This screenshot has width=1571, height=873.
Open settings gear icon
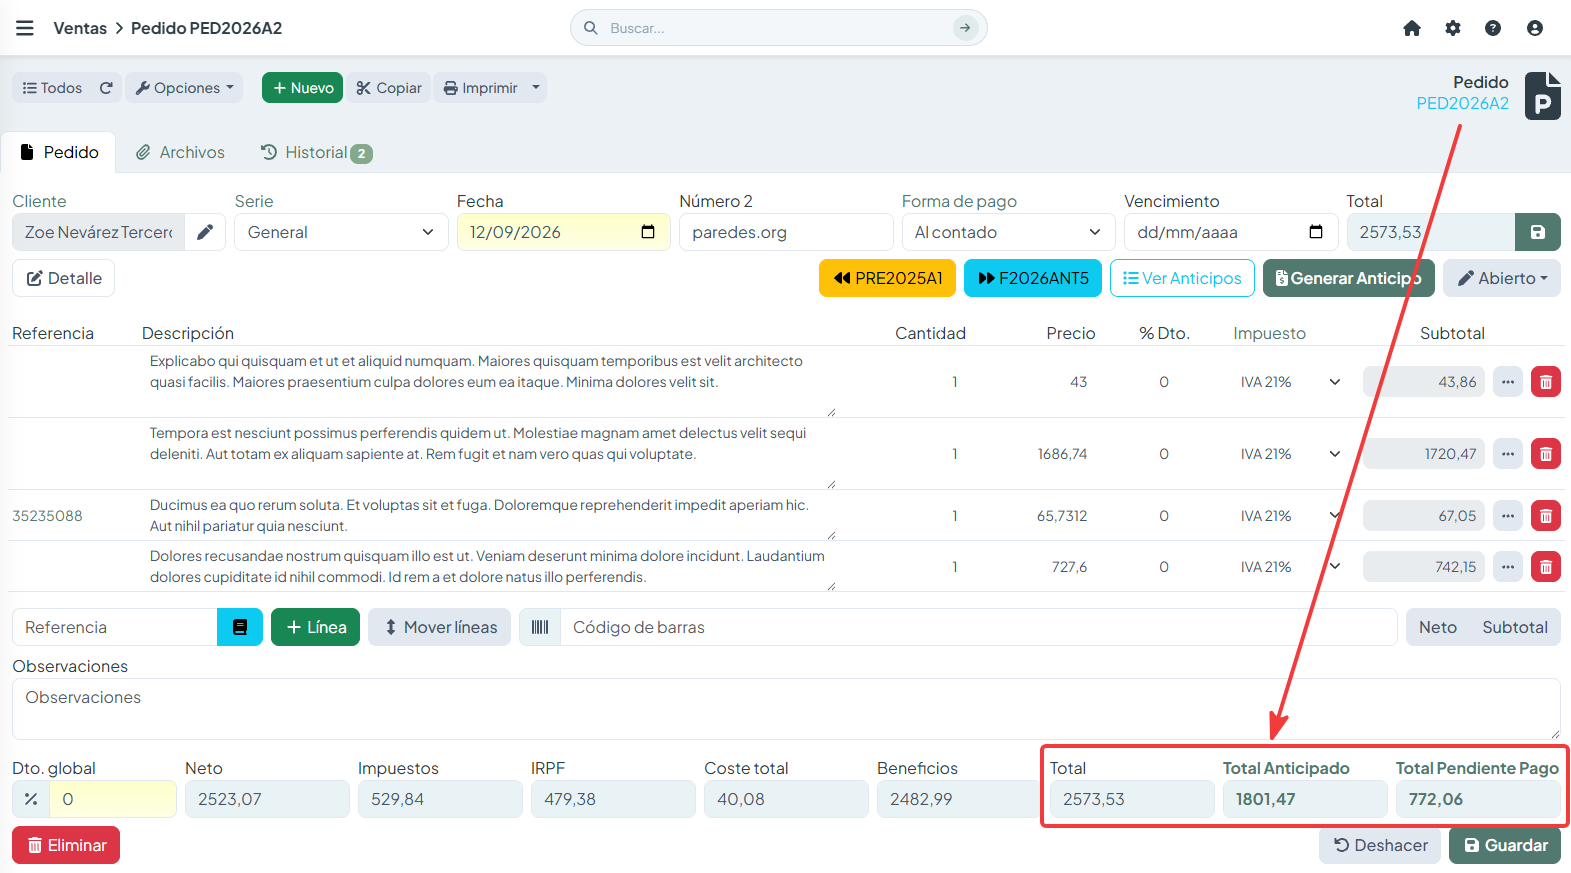[x=1453, y=28]
